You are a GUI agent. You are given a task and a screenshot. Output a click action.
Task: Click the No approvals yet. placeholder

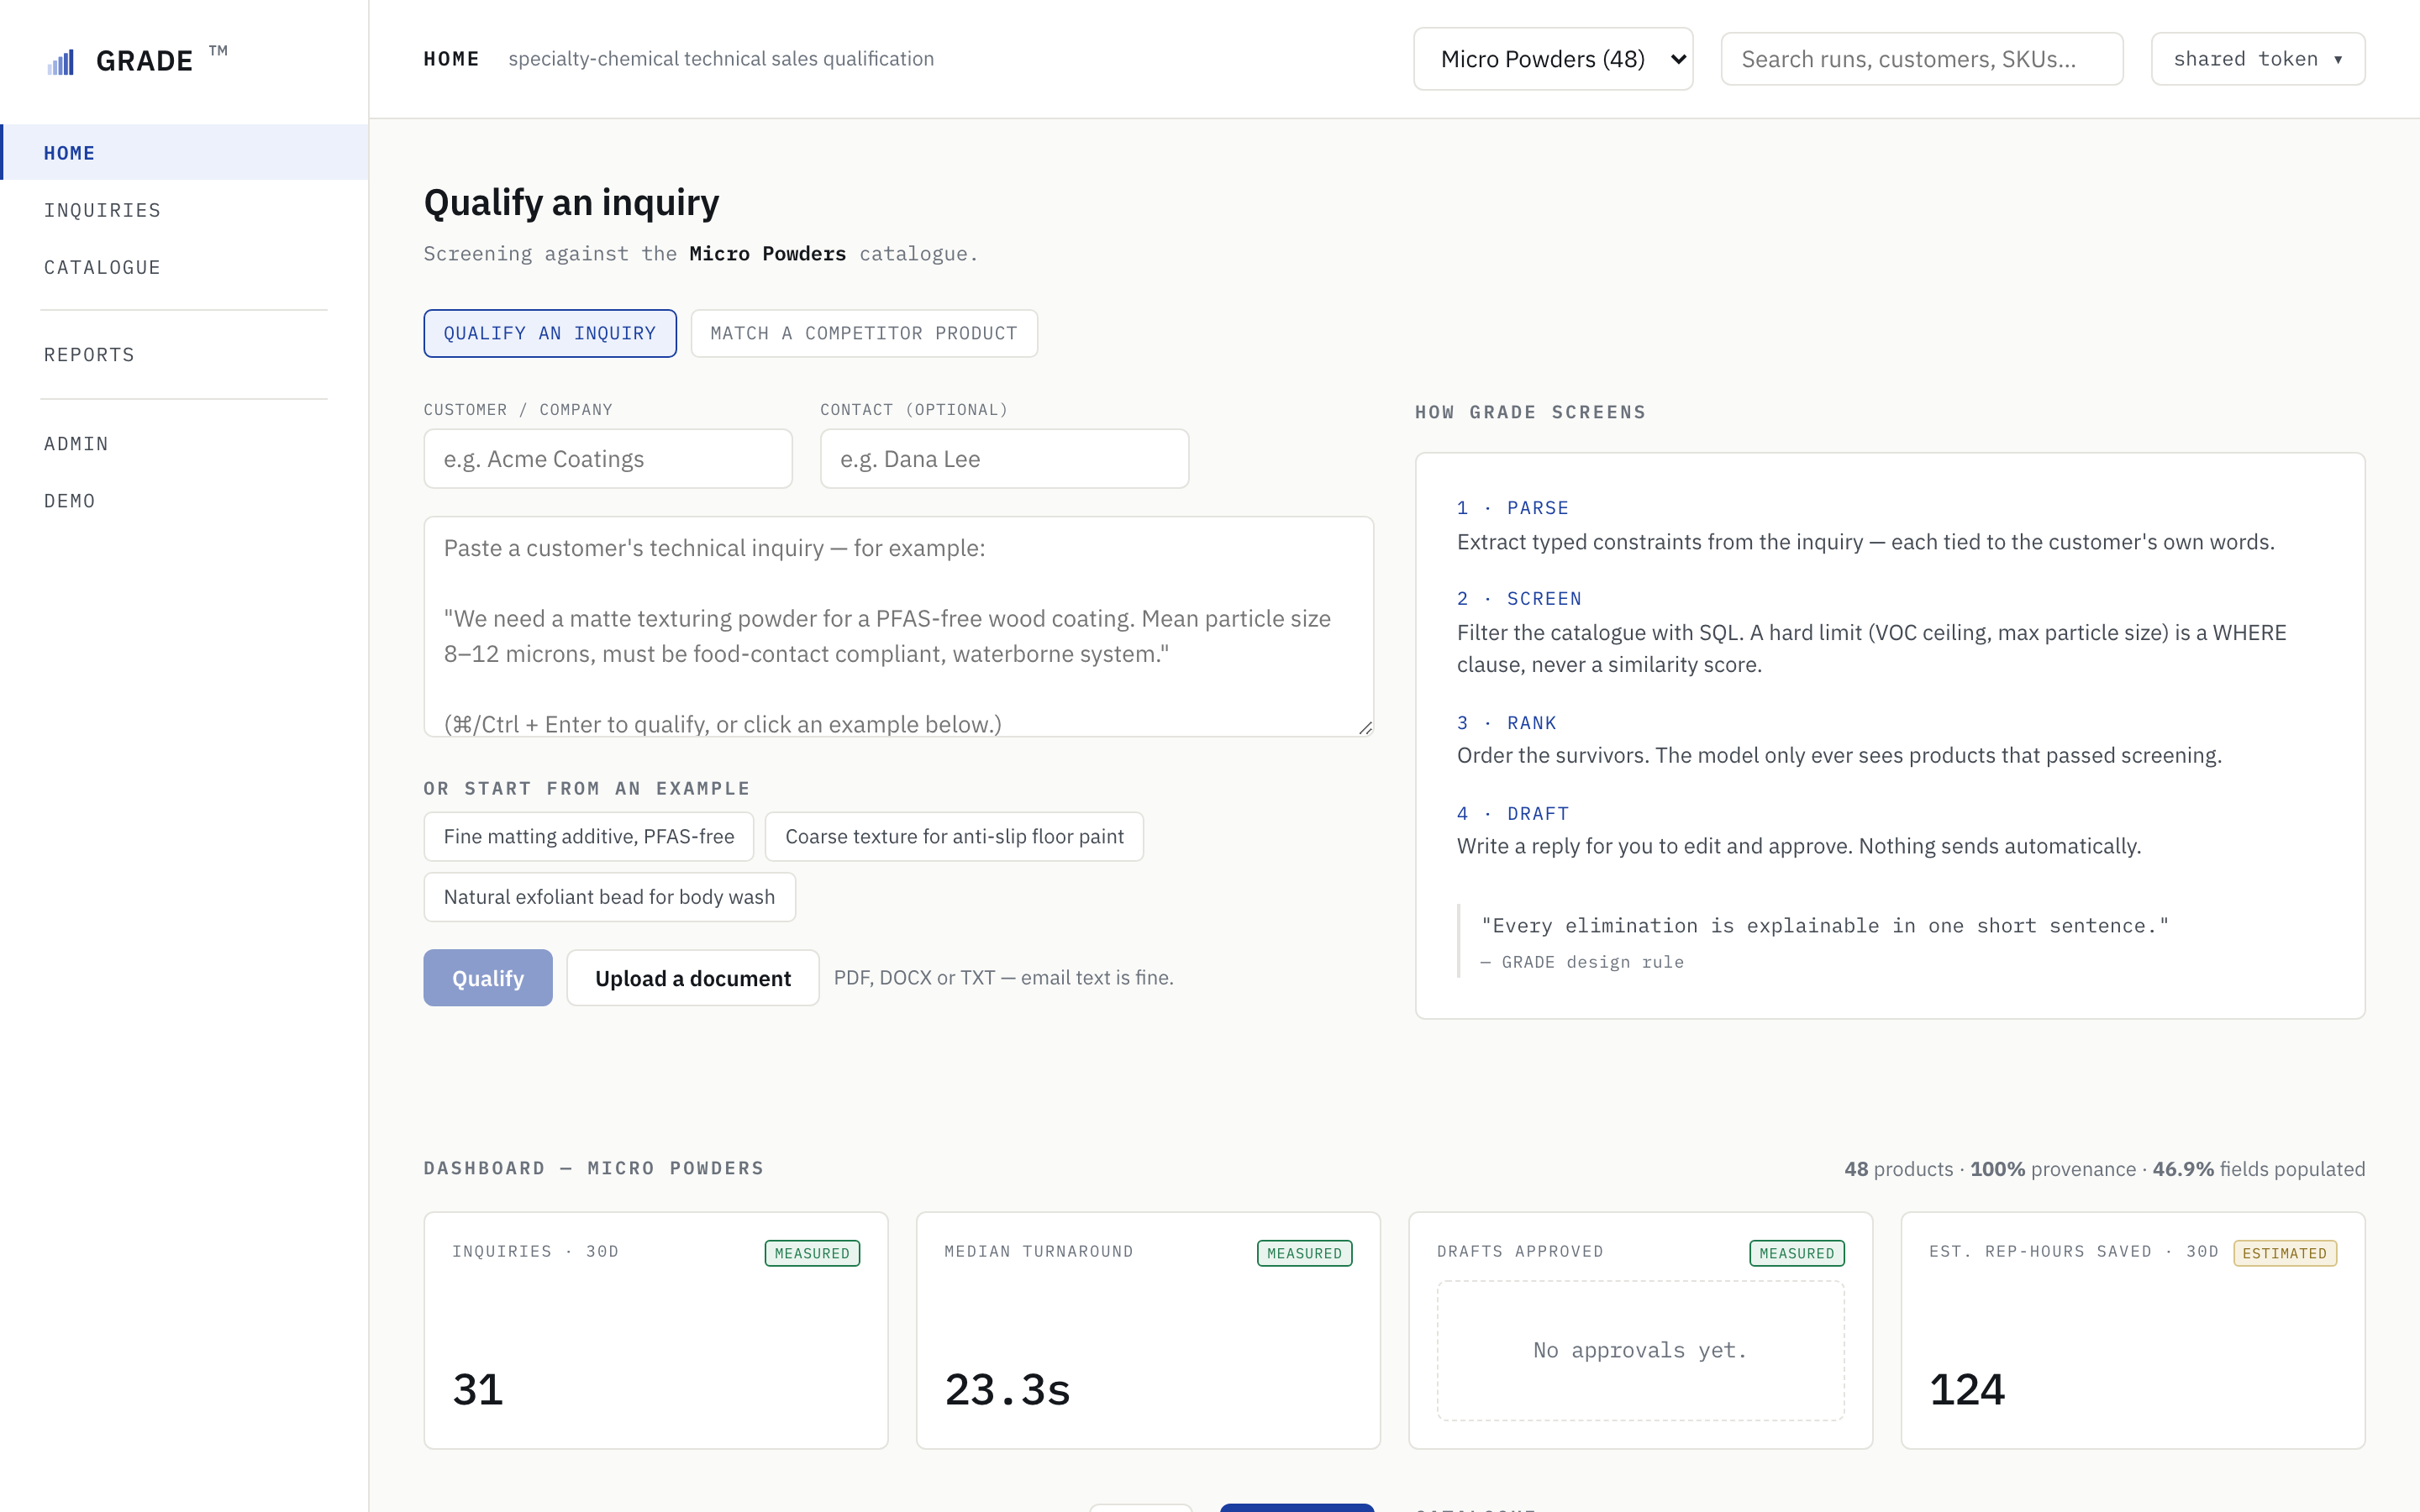click(1640, 1351)
